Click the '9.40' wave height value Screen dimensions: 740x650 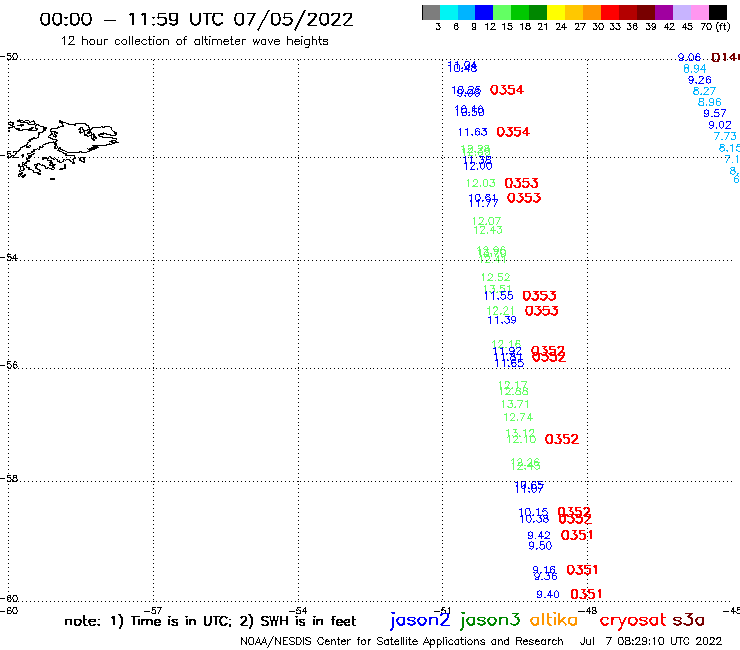pyautogui.click(x=548, y=594)
